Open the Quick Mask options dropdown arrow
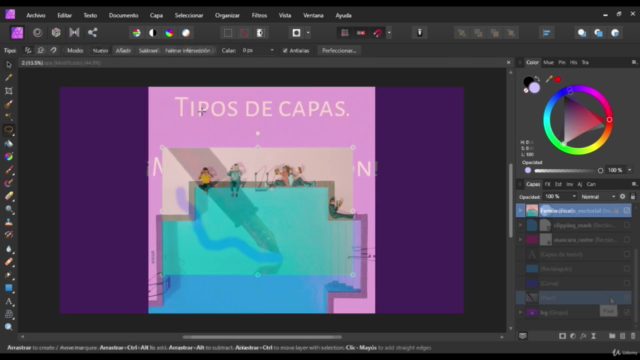 [308, 33]
